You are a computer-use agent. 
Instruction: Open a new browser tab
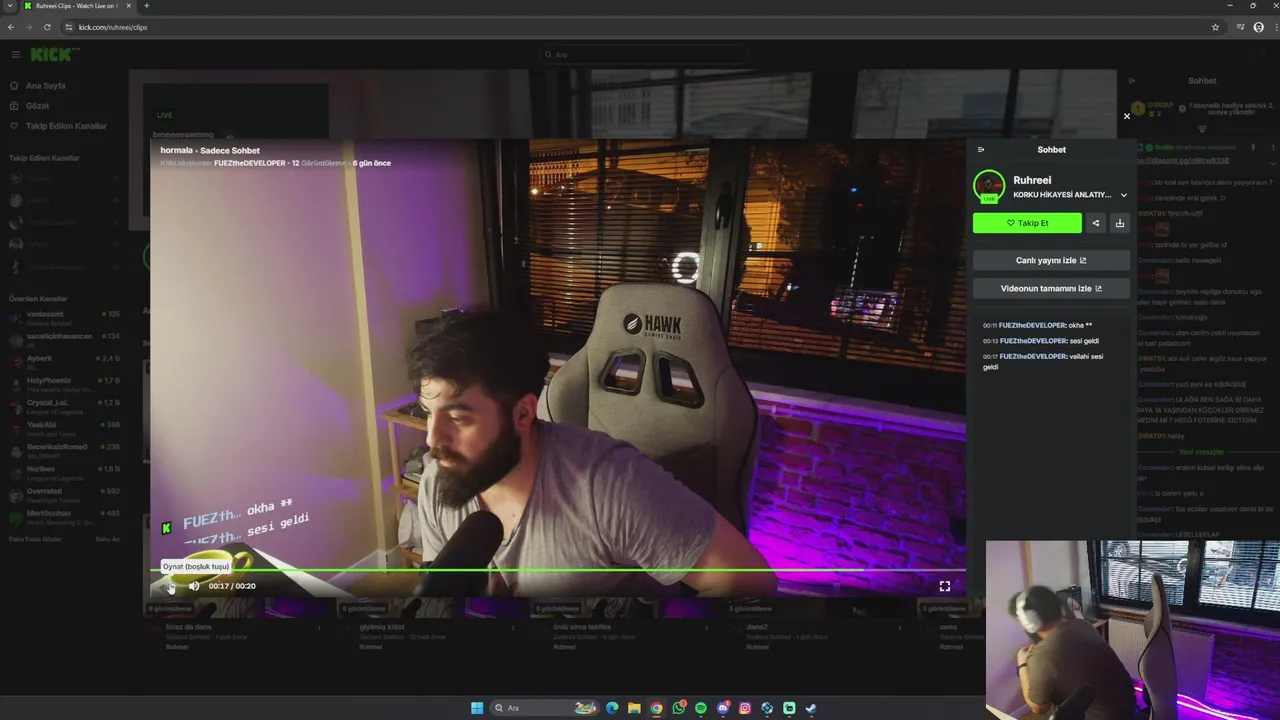tap(146, 6)
